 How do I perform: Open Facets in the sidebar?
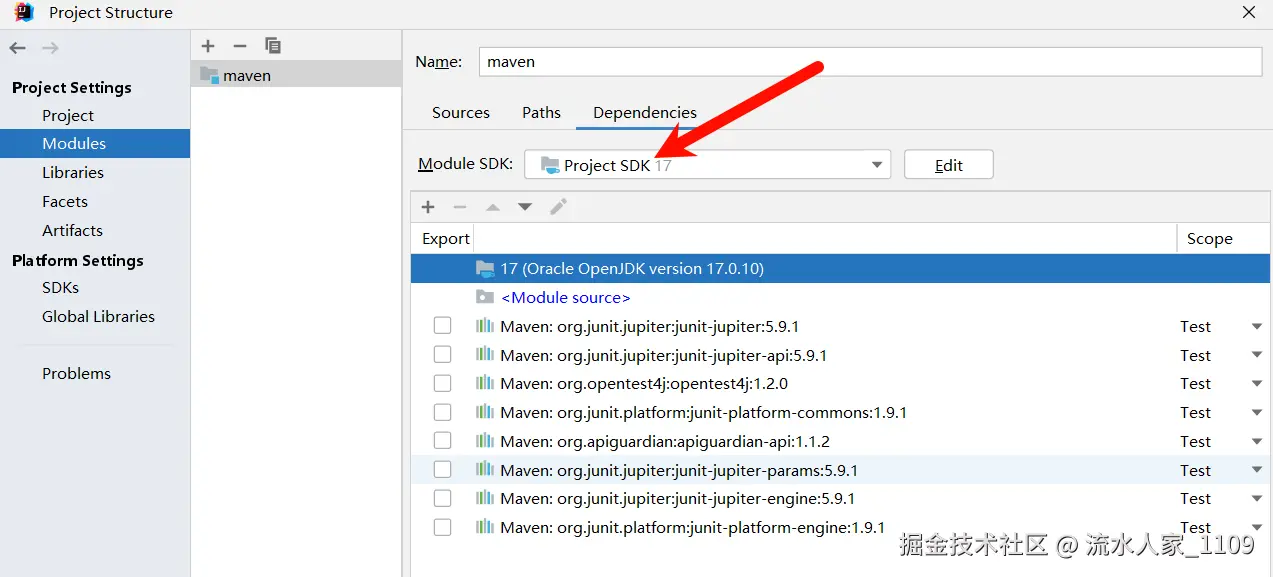(65, 201)
